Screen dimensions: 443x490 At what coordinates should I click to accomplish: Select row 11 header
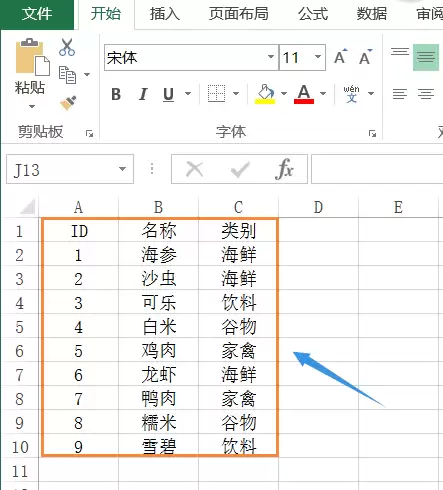20,471
